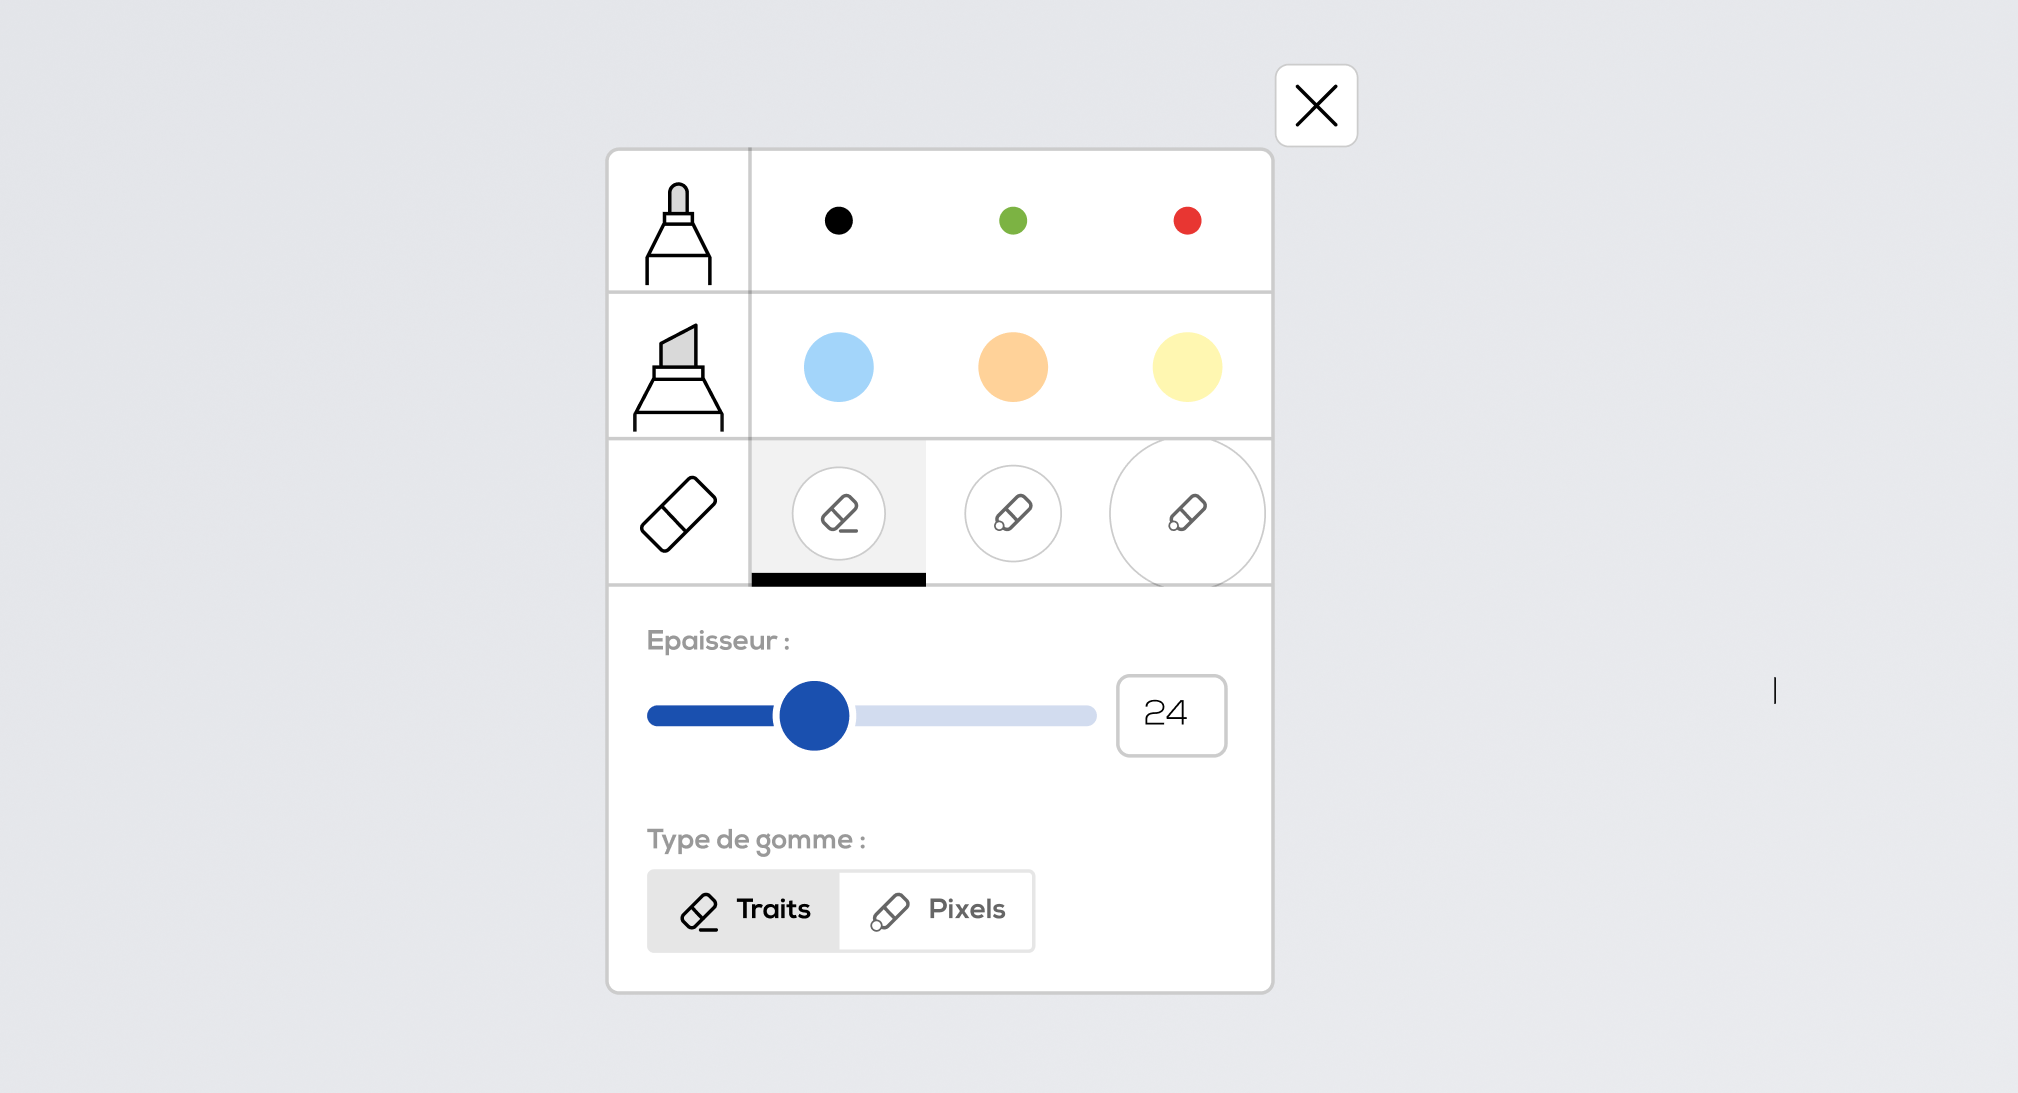Choose the small stroke eraser preset
Screen dimensions: 2018x1093
[x=838, y=513]
